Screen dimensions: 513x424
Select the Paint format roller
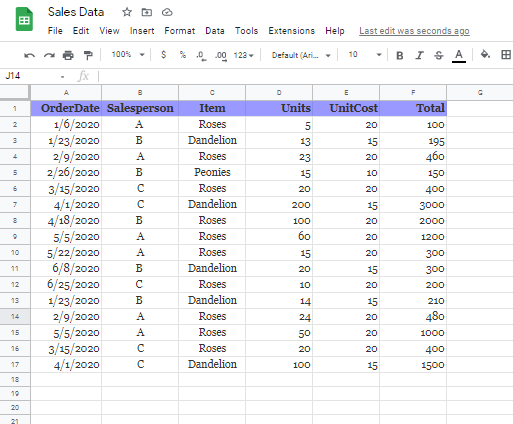88,55
